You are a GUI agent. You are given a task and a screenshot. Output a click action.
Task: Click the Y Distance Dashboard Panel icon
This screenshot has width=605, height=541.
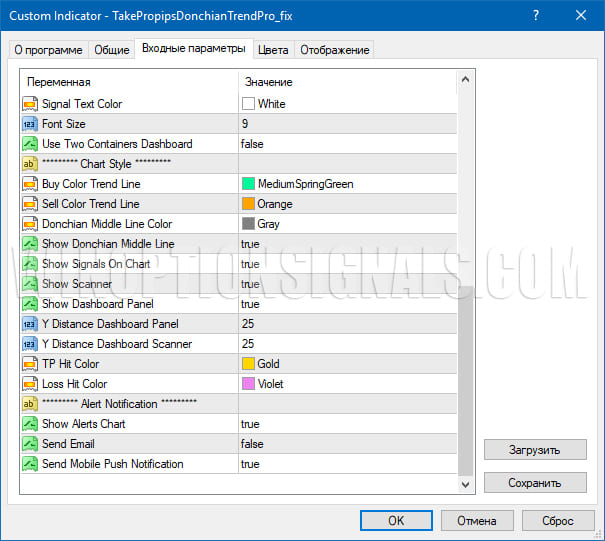pos(30,324)
